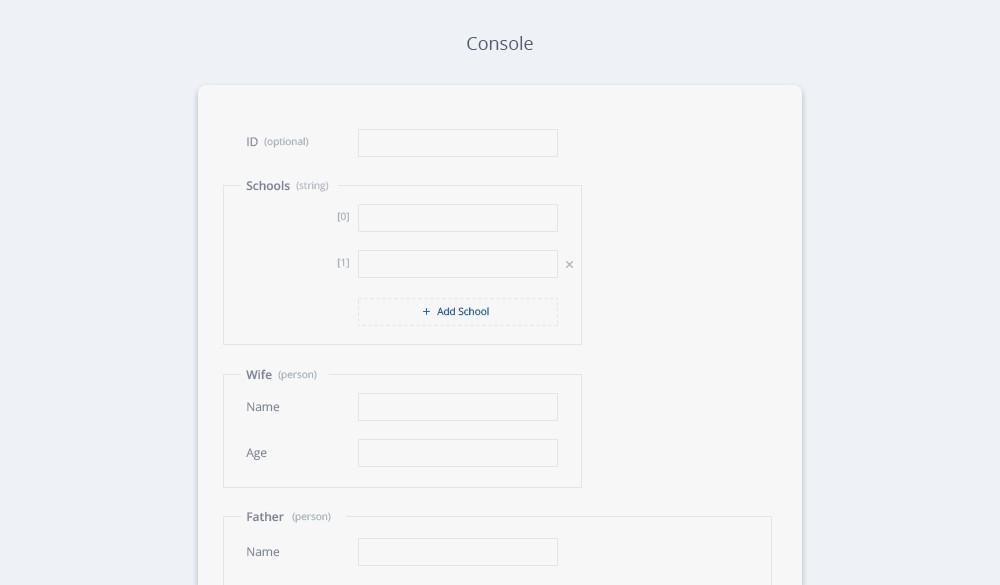Viewport: 1000px width, 585px height.
Task: Click the Father group legend
Action: 265,517
